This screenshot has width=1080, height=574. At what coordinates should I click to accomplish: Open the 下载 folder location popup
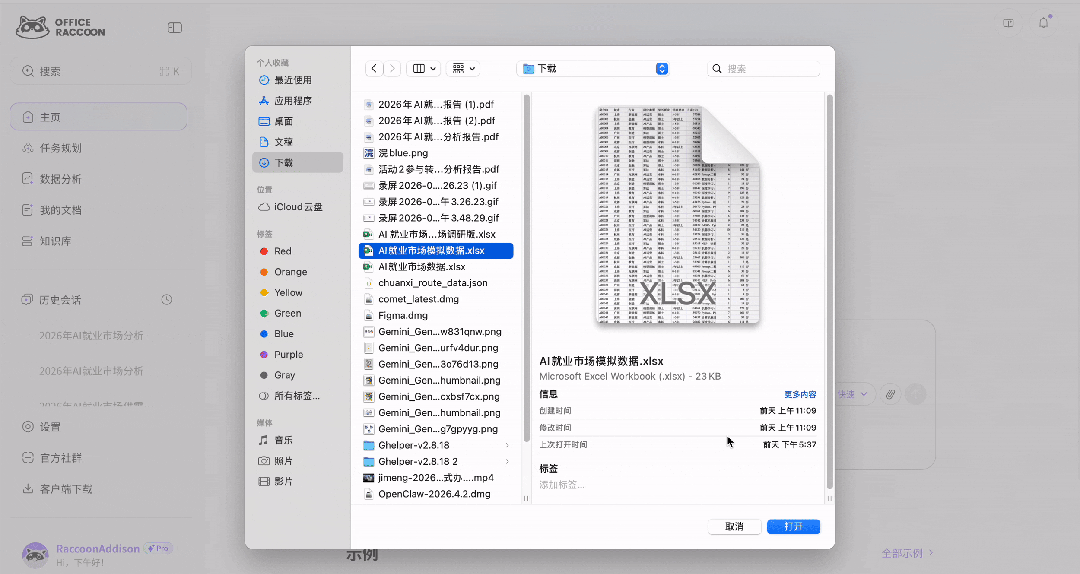pyautogui.click(x=595, y=68)
